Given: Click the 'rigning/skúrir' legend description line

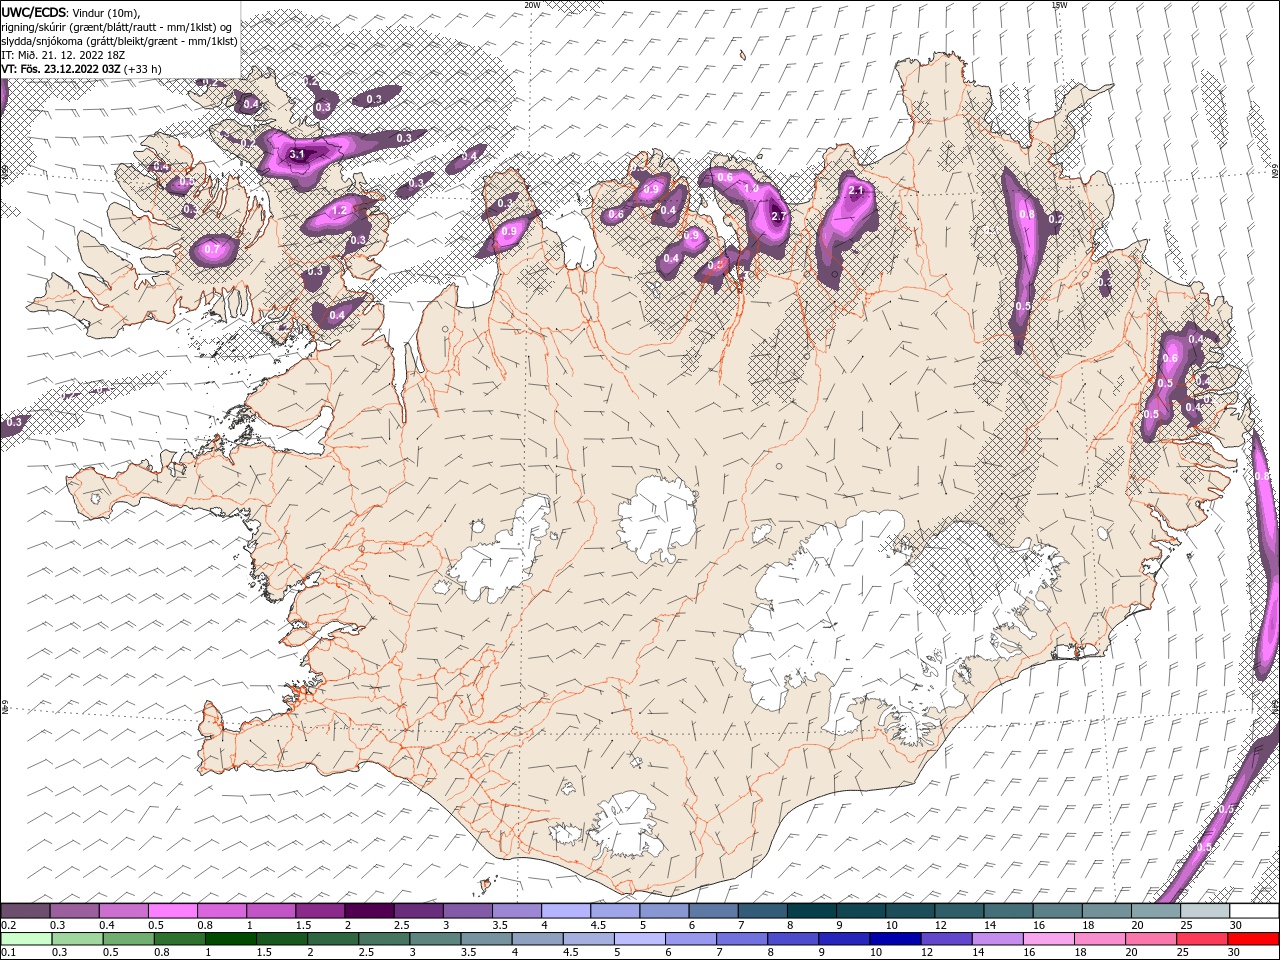Looking at the screenshot, I should pos(116,26).
